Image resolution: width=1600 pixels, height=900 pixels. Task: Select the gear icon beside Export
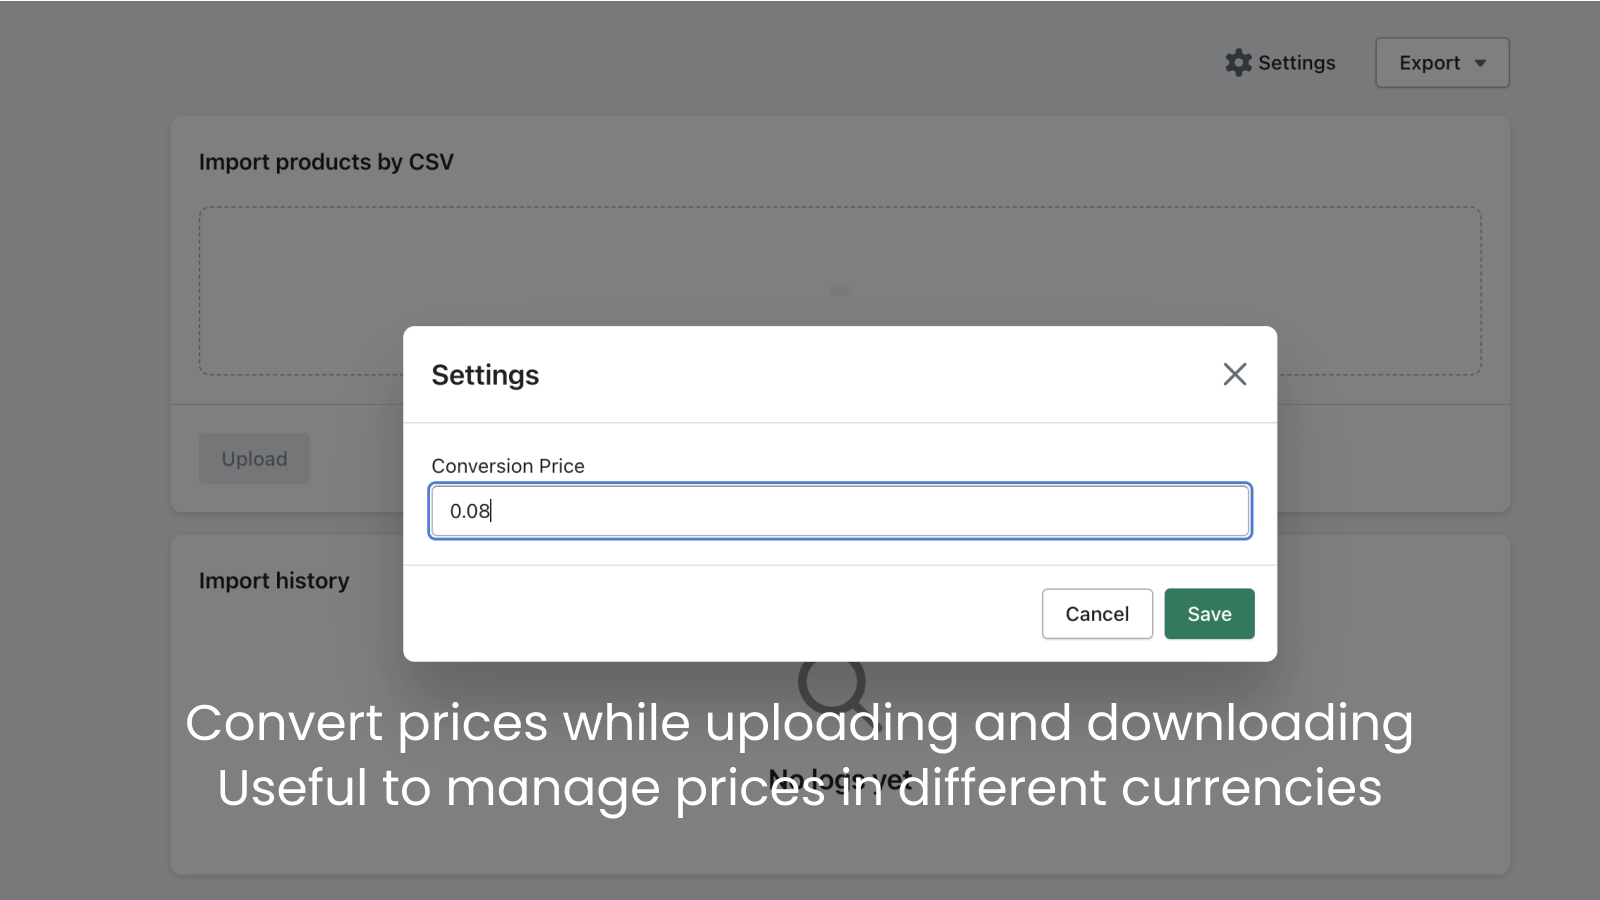[1237, 62]
